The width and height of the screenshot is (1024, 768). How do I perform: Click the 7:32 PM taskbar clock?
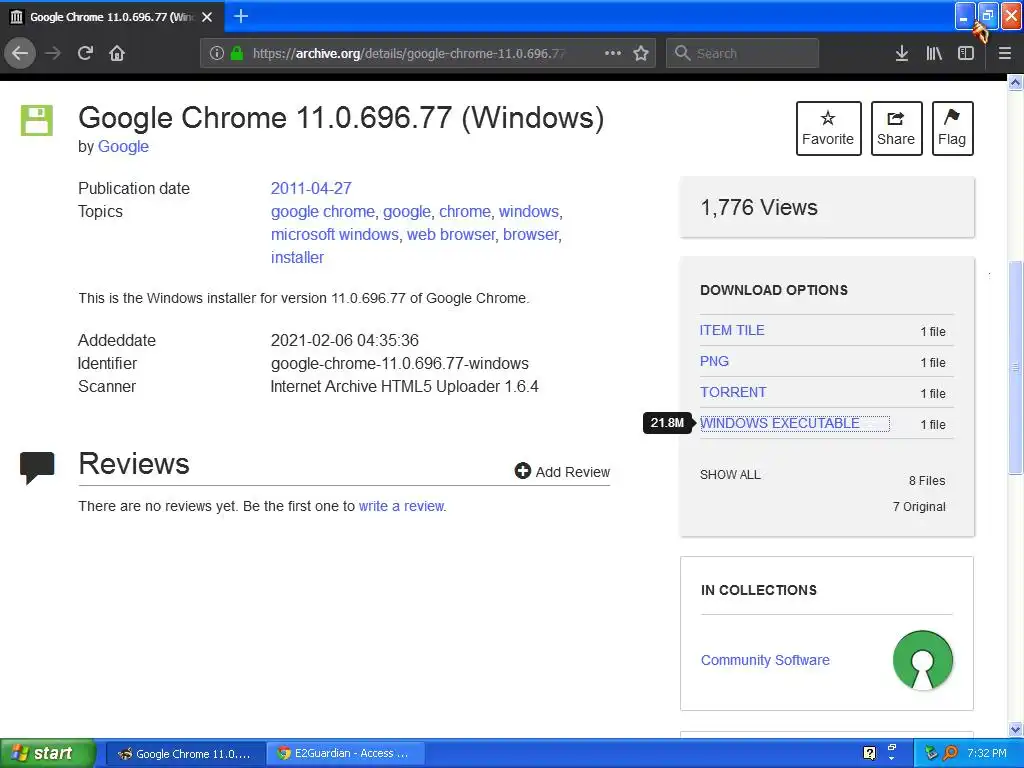987,753
